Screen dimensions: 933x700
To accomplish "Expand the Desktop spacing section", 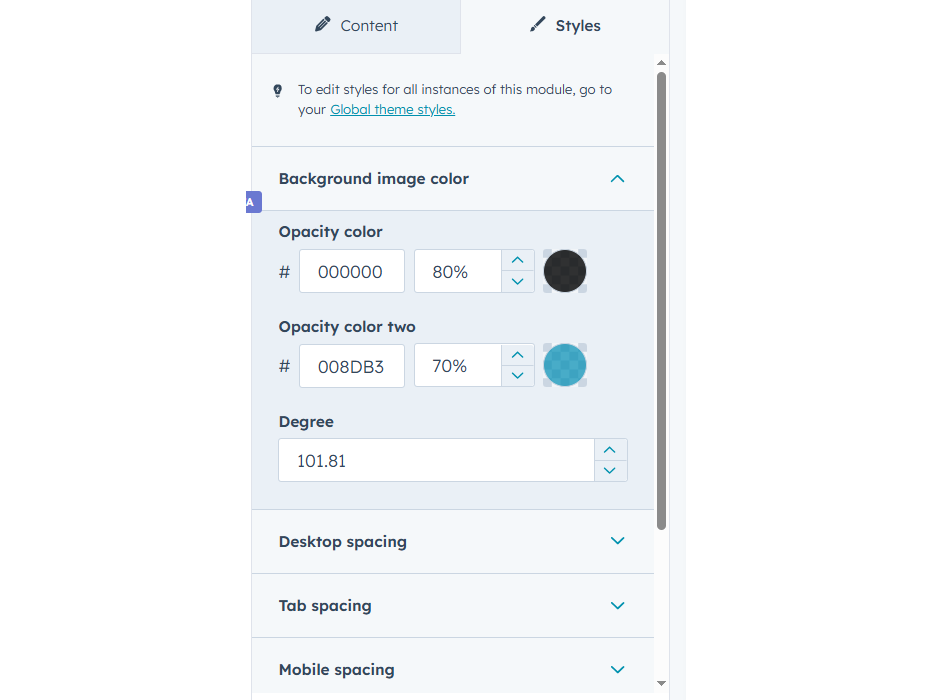I will pos(617,541).
